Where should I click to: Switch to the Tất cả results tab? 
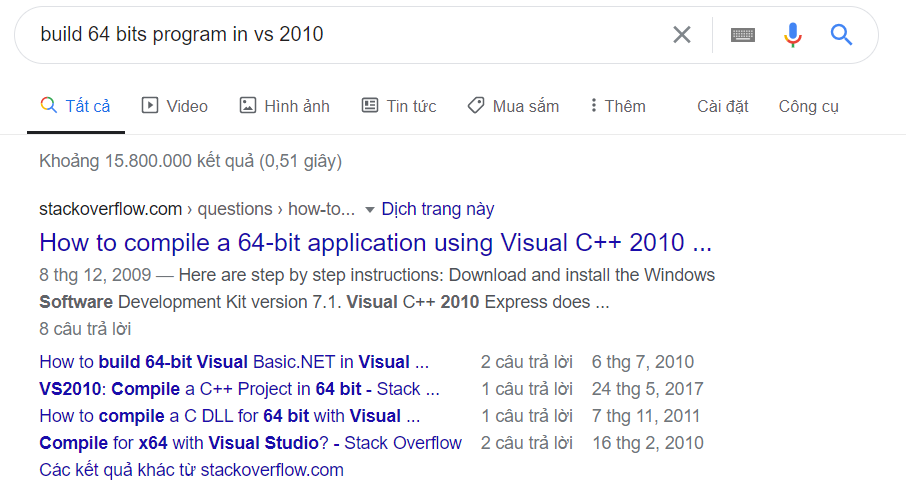click(75, 106)
